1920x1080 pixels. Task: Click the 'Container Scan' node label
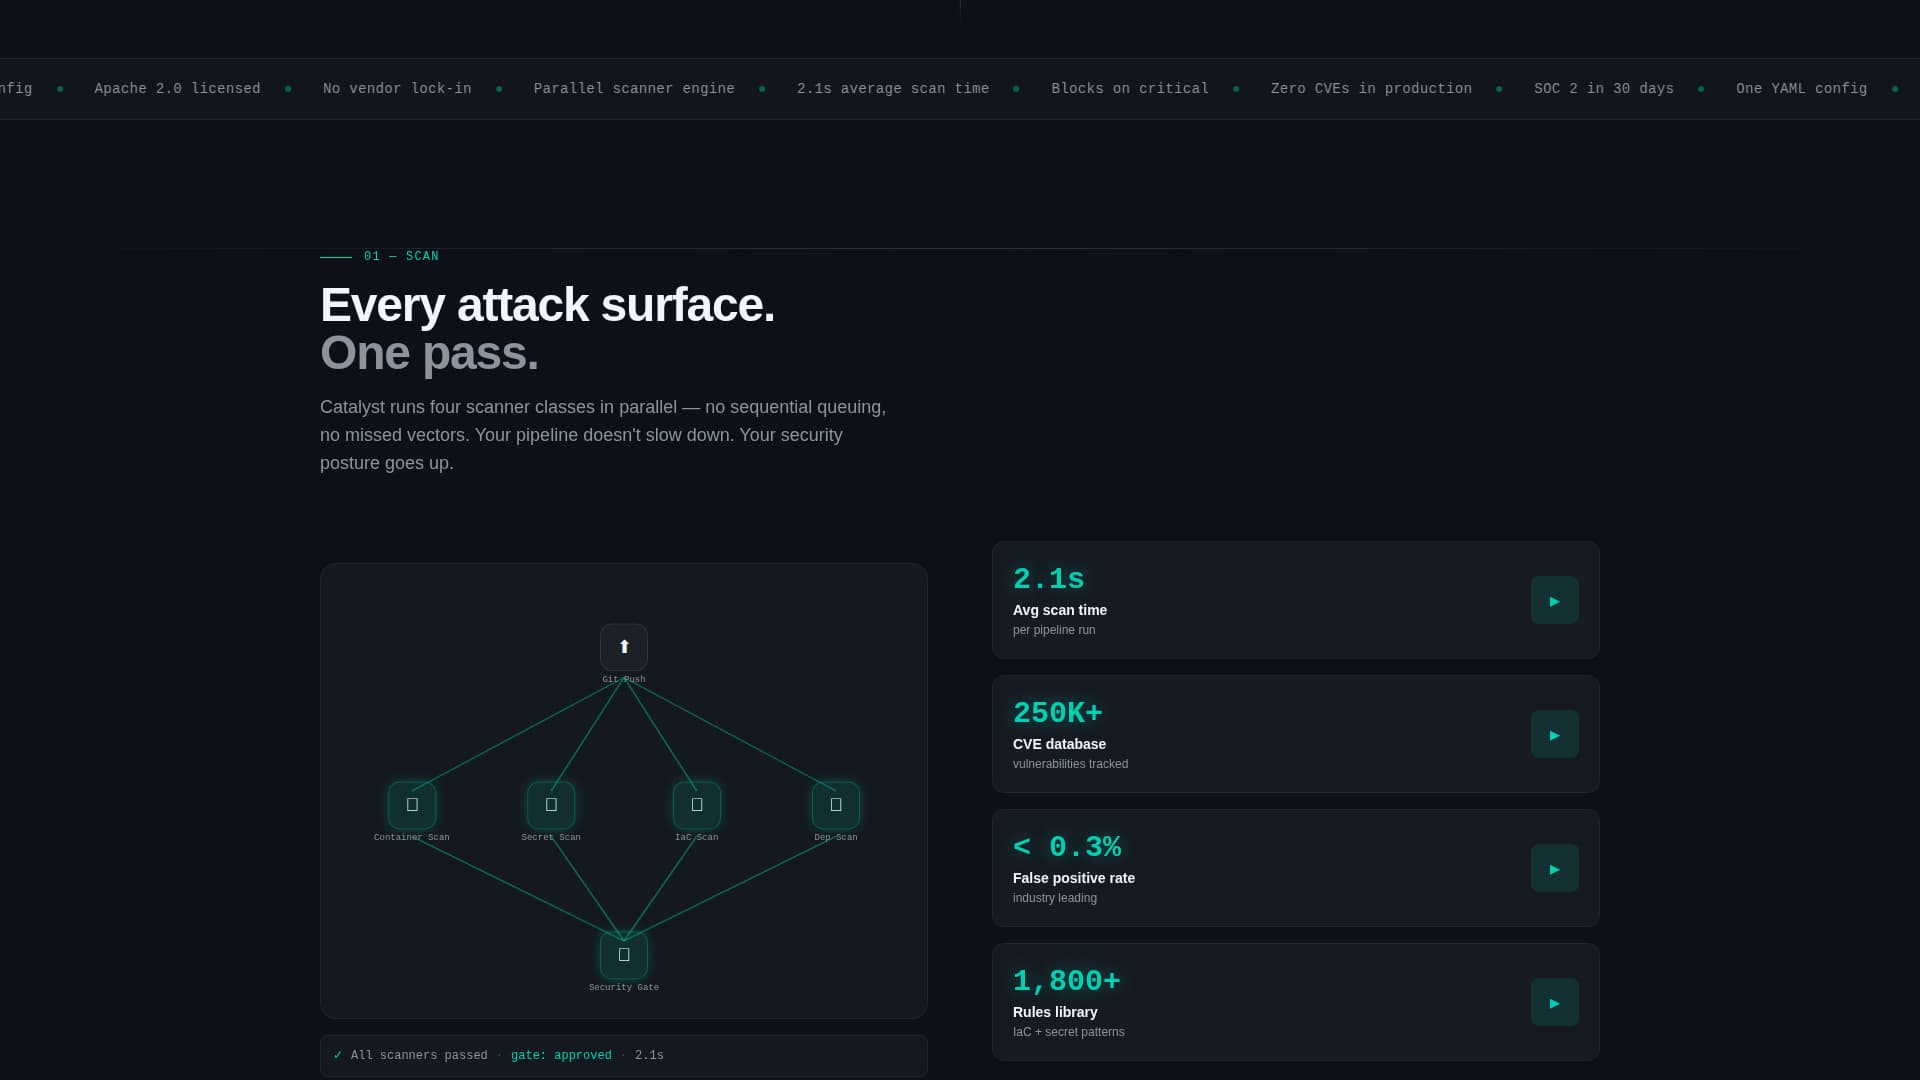point(412,837)
